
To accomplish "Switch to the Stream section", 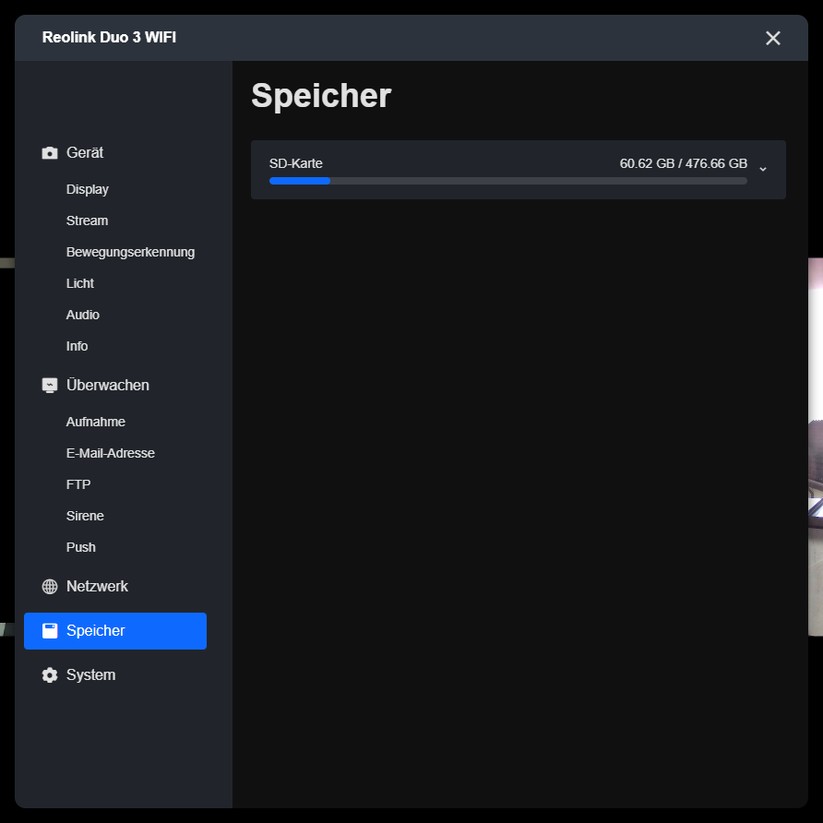I will pyautogui.click(x=87, y=220).
